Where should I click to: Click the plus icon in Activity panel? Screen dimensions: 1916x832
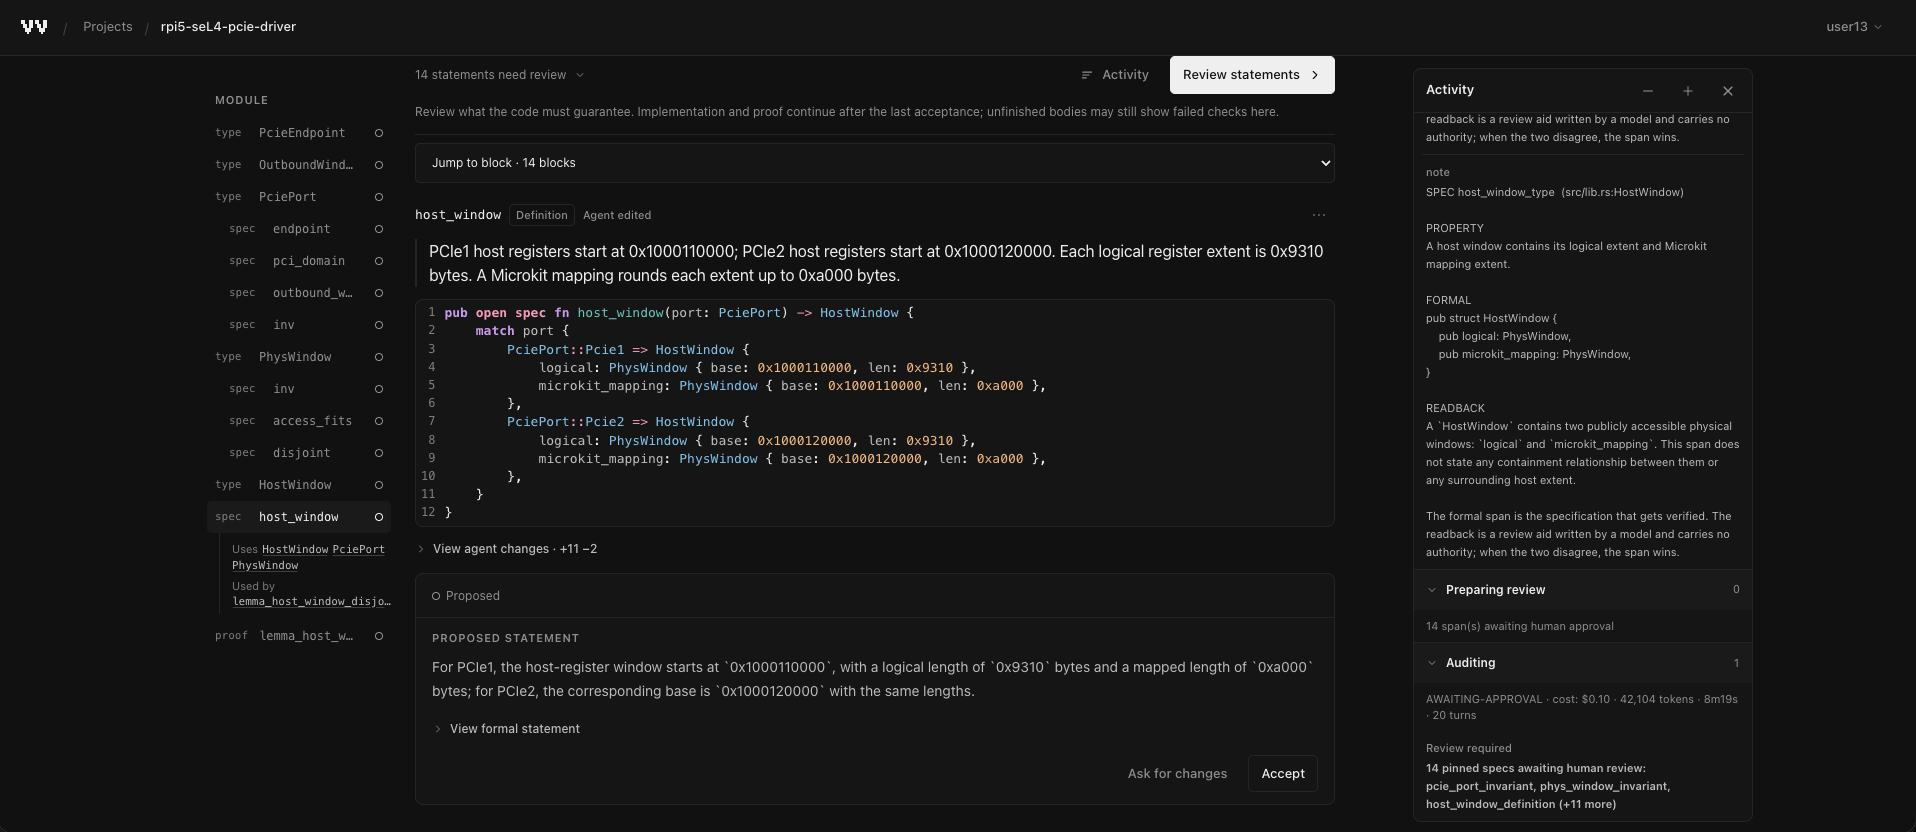(x=1688, y=91)
